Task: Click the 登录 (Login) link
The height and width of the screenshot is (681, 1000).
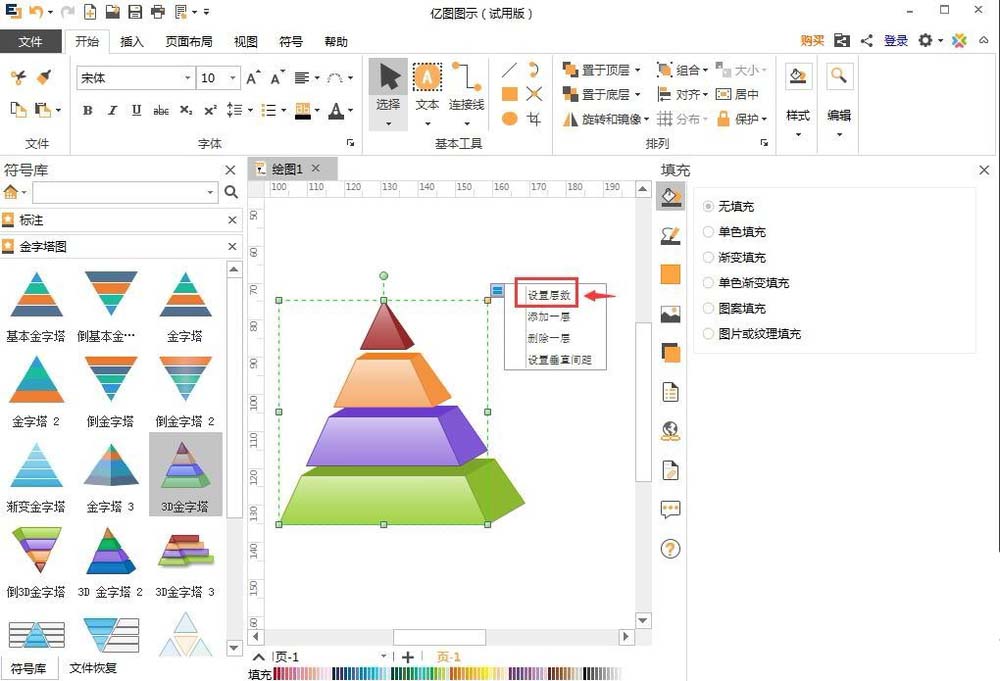Action: 896,41
